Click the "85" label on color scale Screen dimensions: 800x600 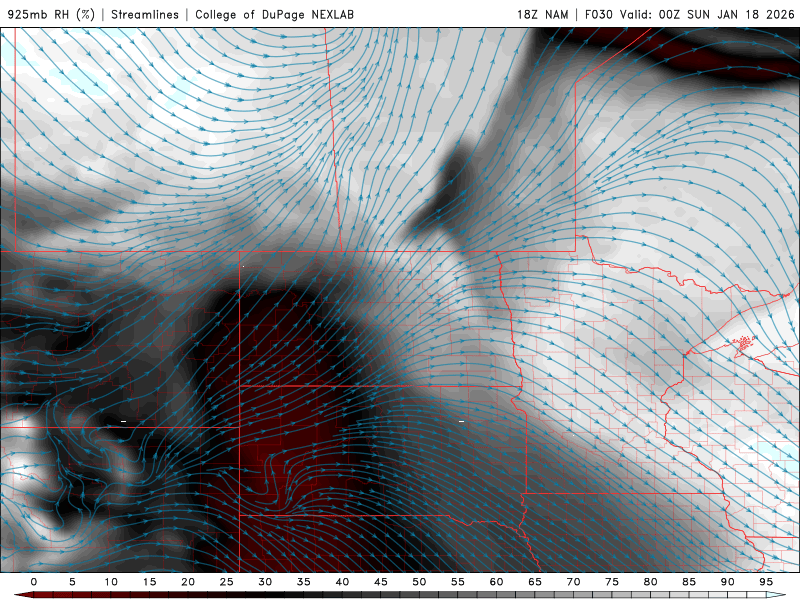tap(689, 582)
